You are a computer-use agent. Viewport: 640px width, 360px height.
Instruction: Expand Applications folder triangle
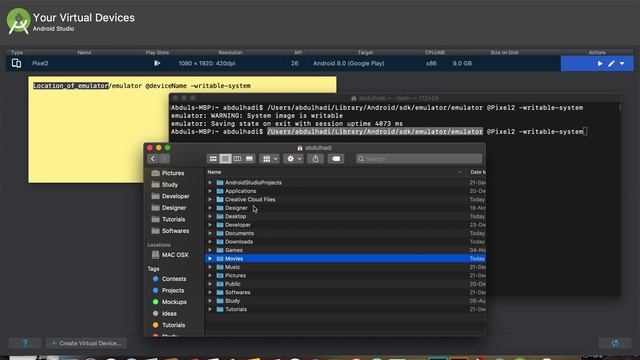pyautogui.click(x=210, y=191)
